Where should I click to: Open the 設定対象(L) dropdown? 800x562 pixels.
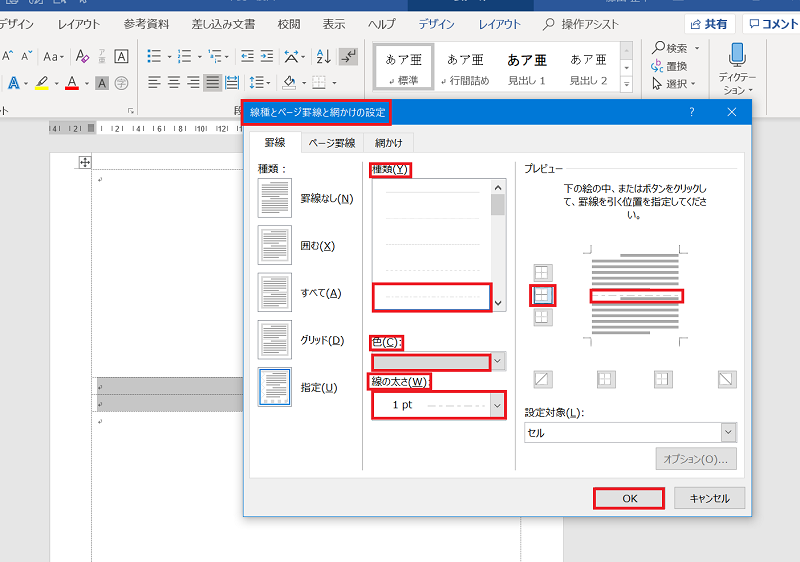coord(728,432)
